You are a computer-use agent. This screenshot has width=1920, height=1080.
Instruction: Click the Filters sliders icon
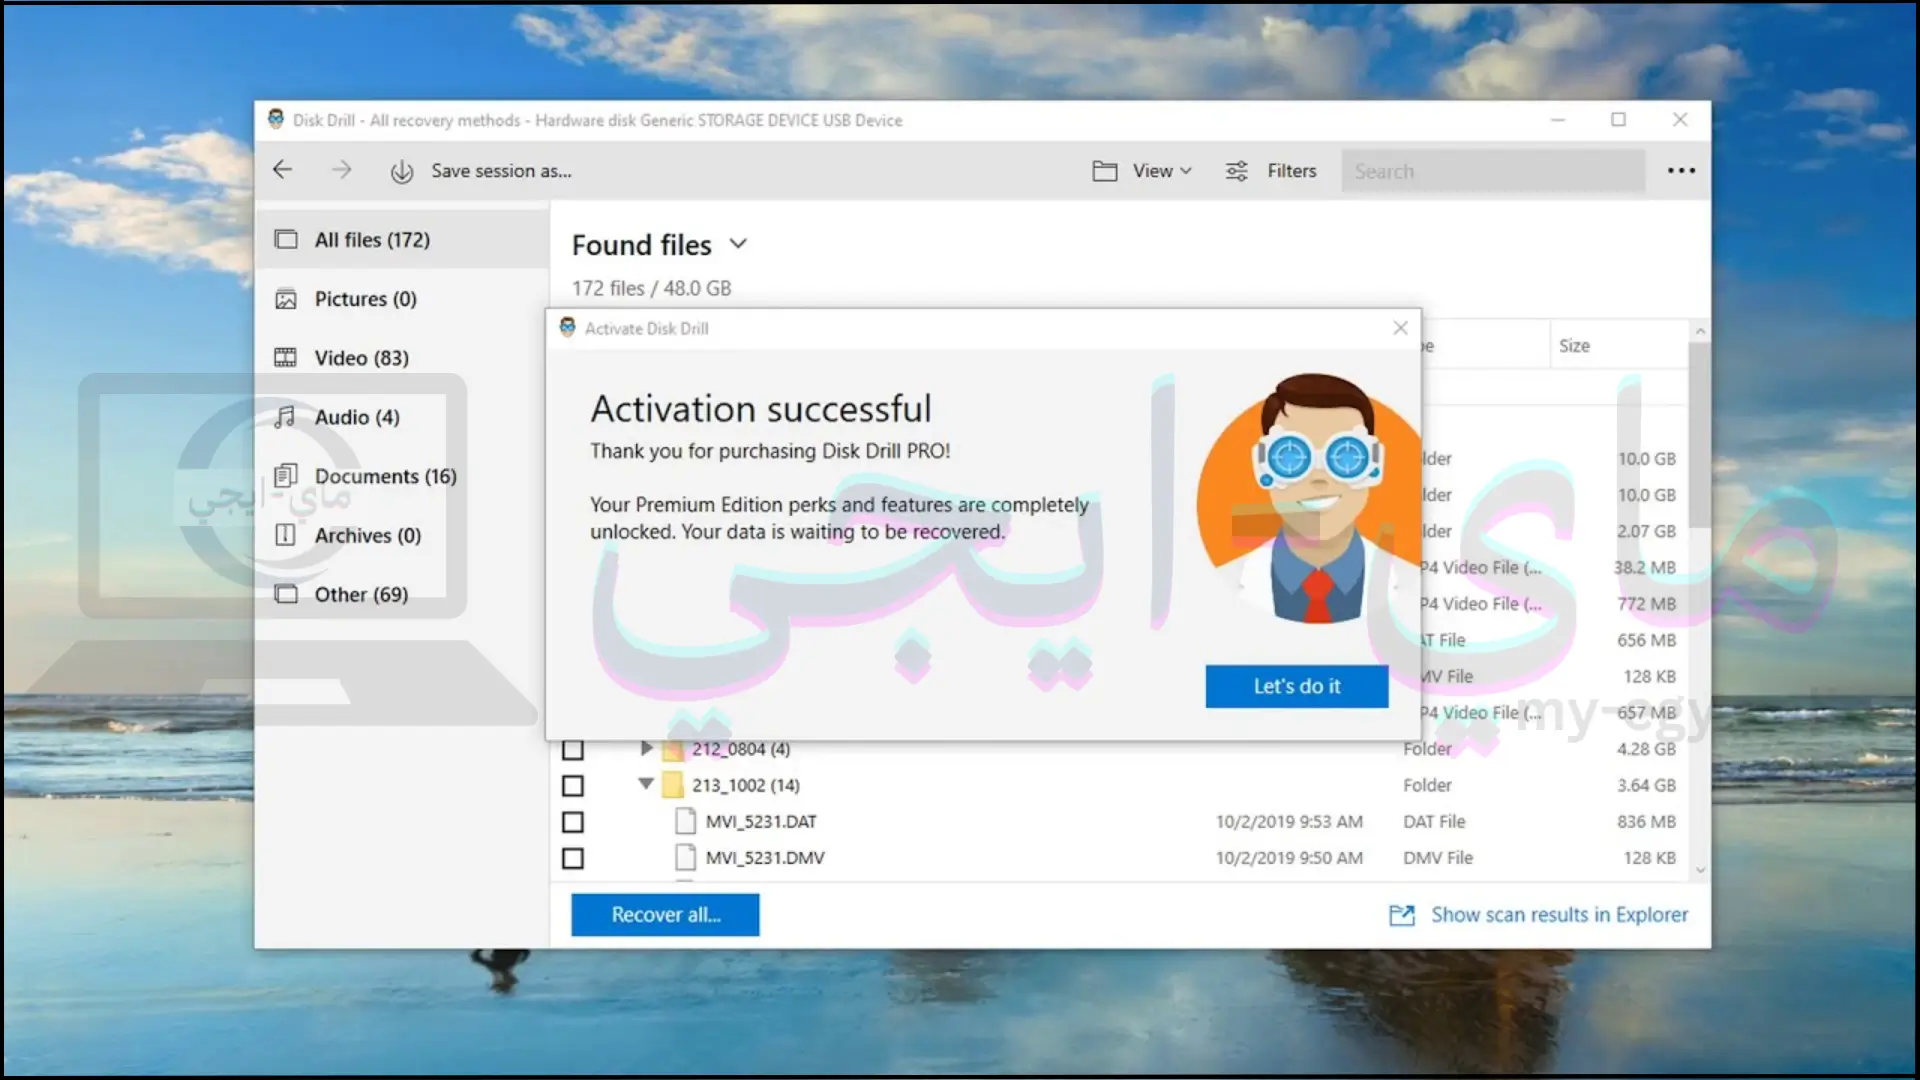[1237, 171]
